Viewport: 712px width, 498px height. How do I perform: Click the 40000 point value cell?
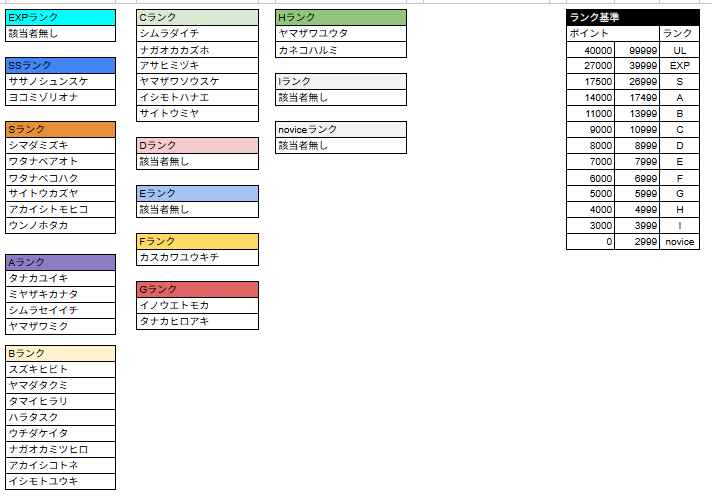click(590, 49)
